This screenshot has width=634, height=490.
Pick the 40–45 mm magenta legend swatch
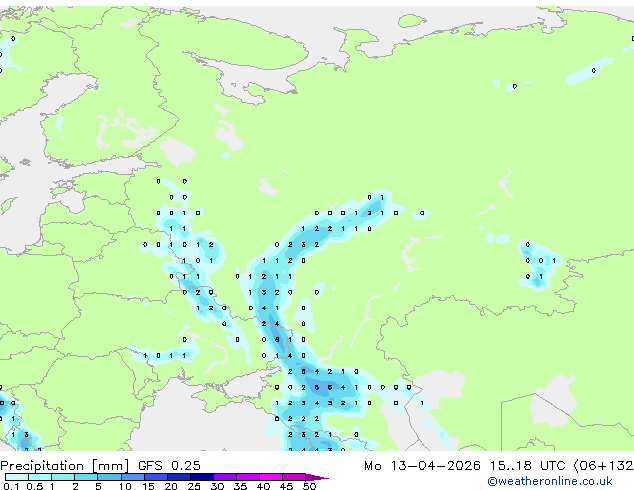pos(271,477)
